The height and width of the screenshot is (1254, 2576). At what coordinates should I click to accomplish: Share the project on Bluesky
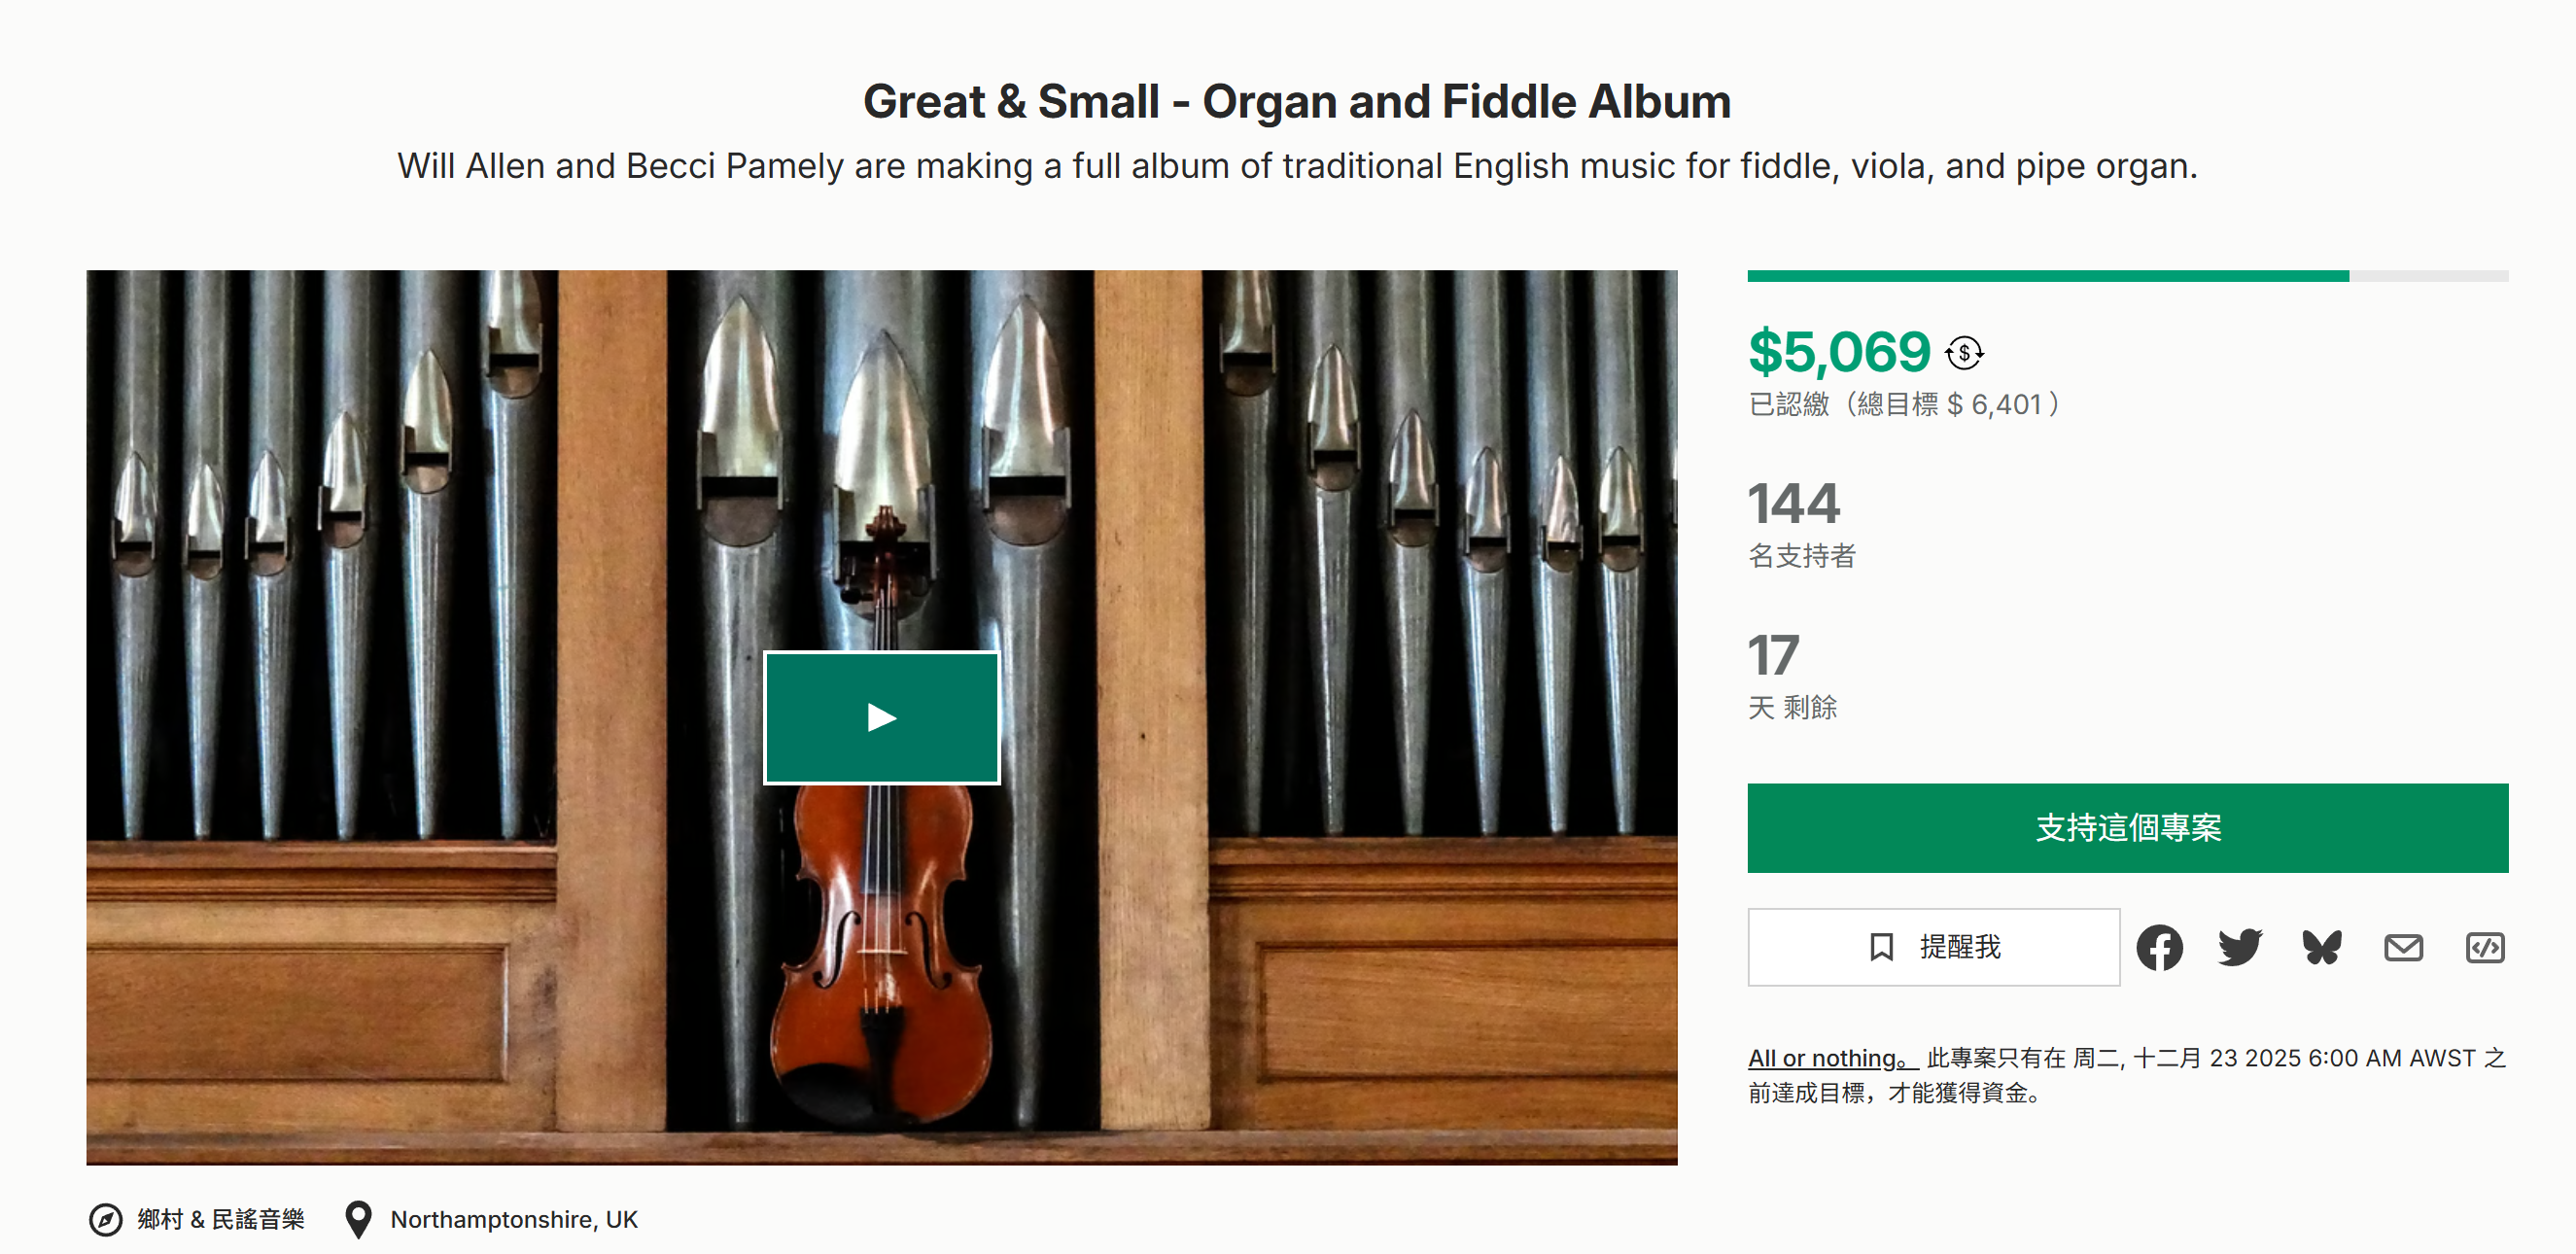point(2322,947)
